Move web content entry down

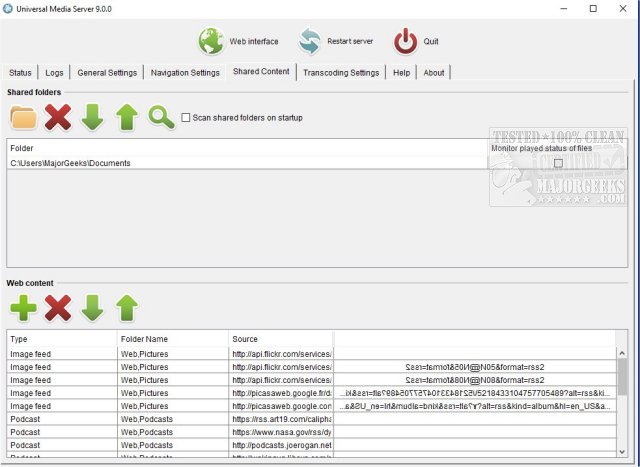pos(92,308)
